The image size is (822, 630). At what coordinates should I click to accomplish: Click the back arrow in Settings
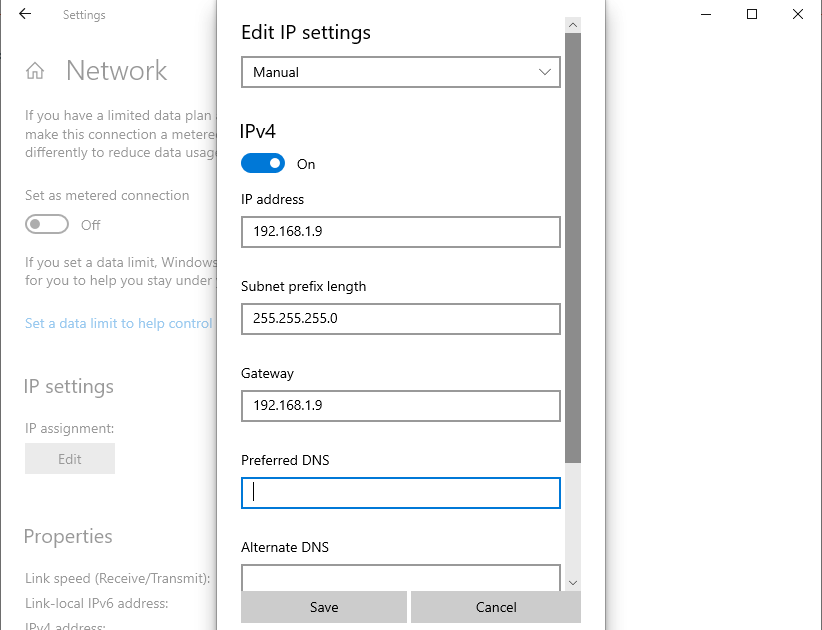point(24,14)
